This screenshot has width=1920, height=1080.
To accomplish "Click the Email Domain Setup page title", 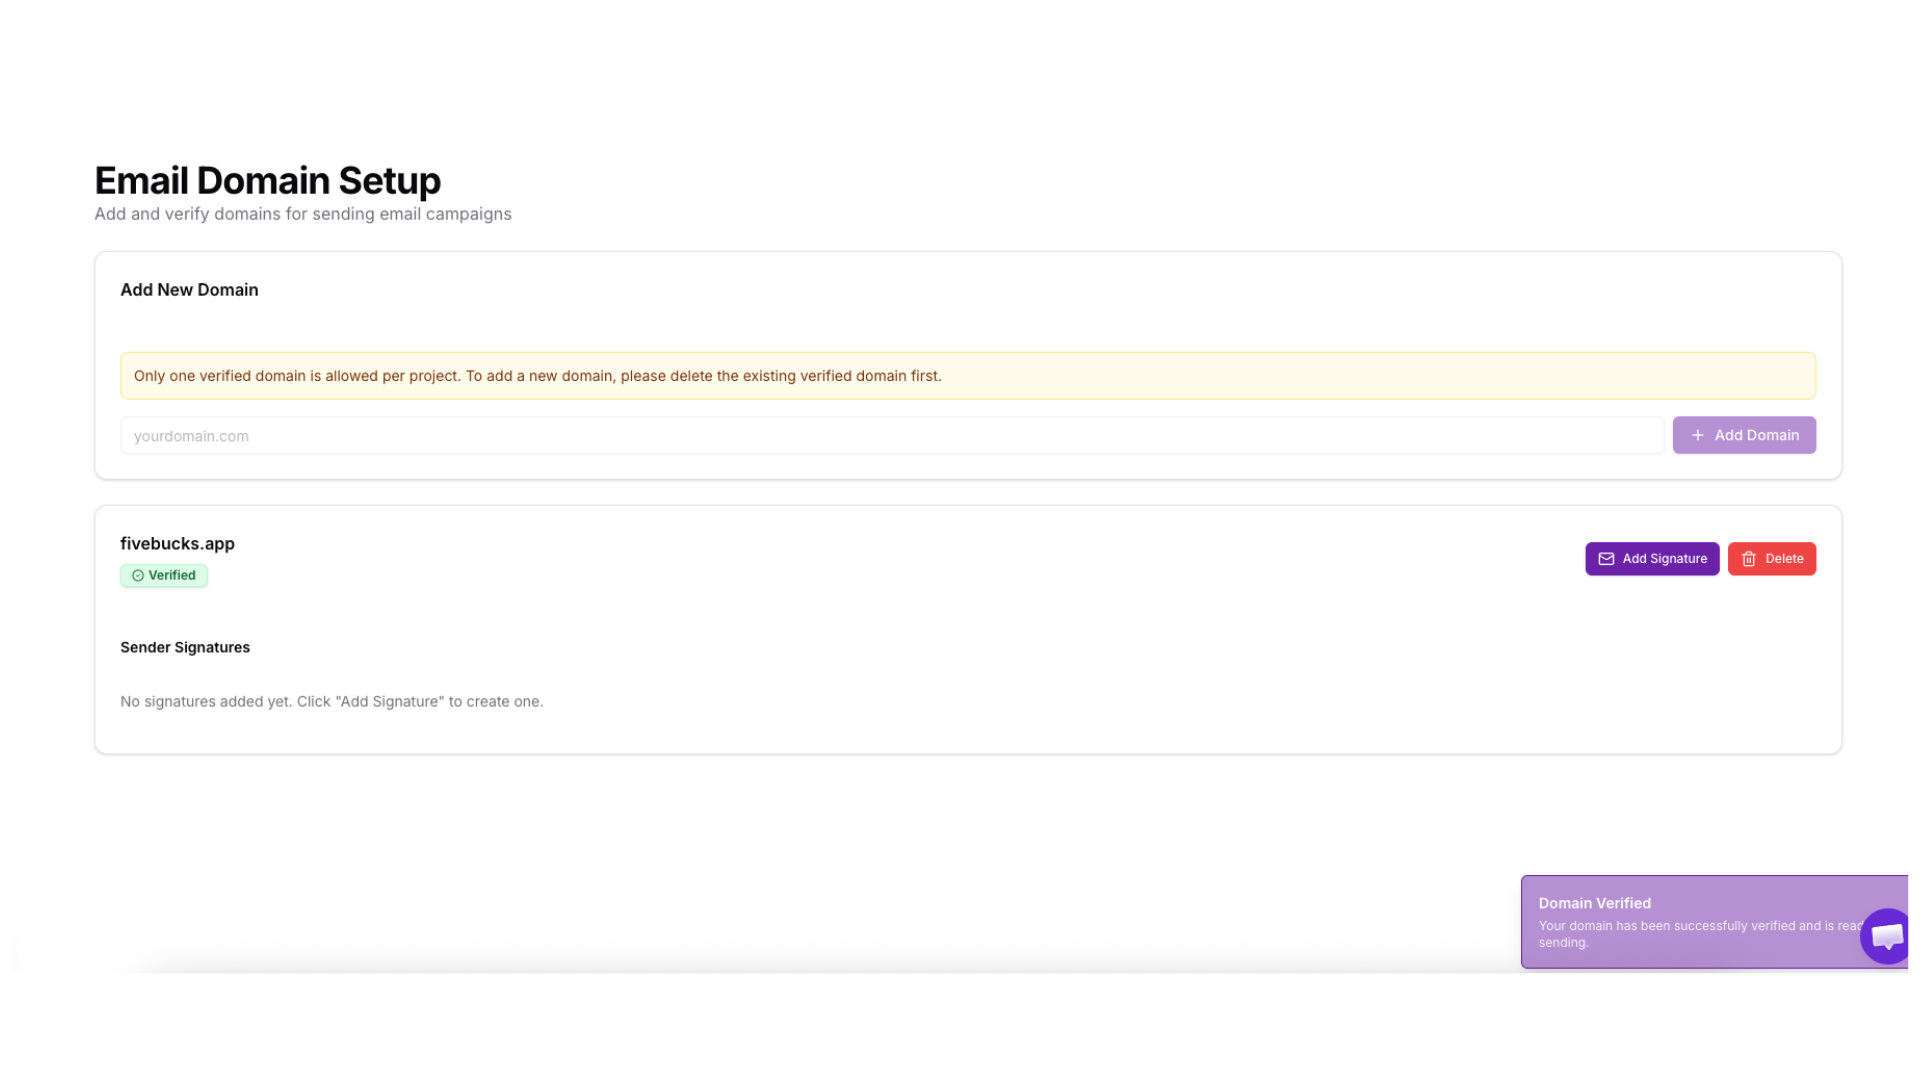I will (267, 181).
